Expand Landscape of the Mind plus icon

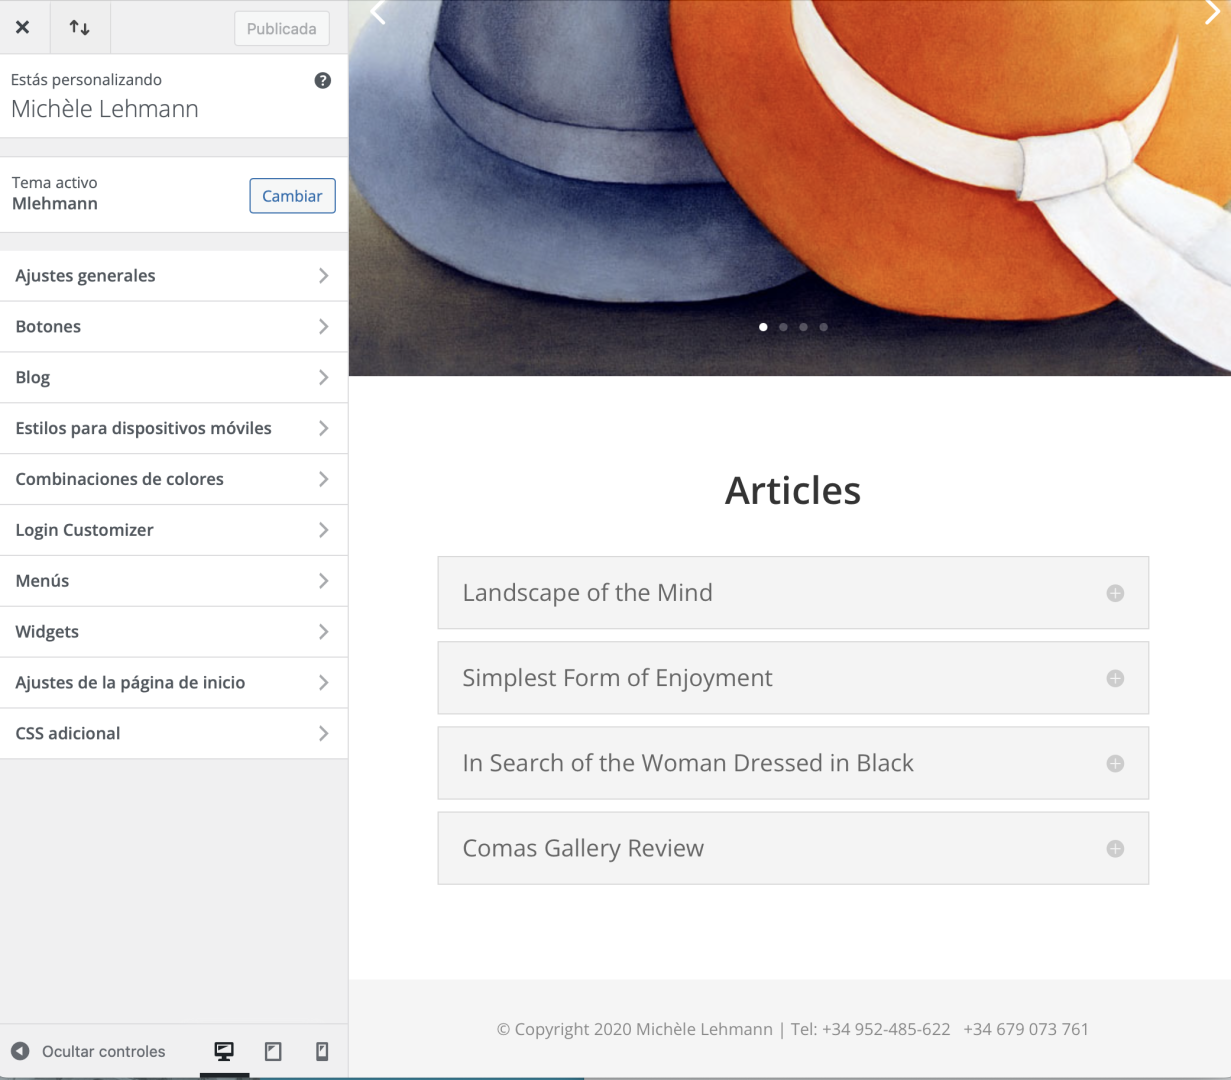pyautogui.click(x=1115, y=594)
